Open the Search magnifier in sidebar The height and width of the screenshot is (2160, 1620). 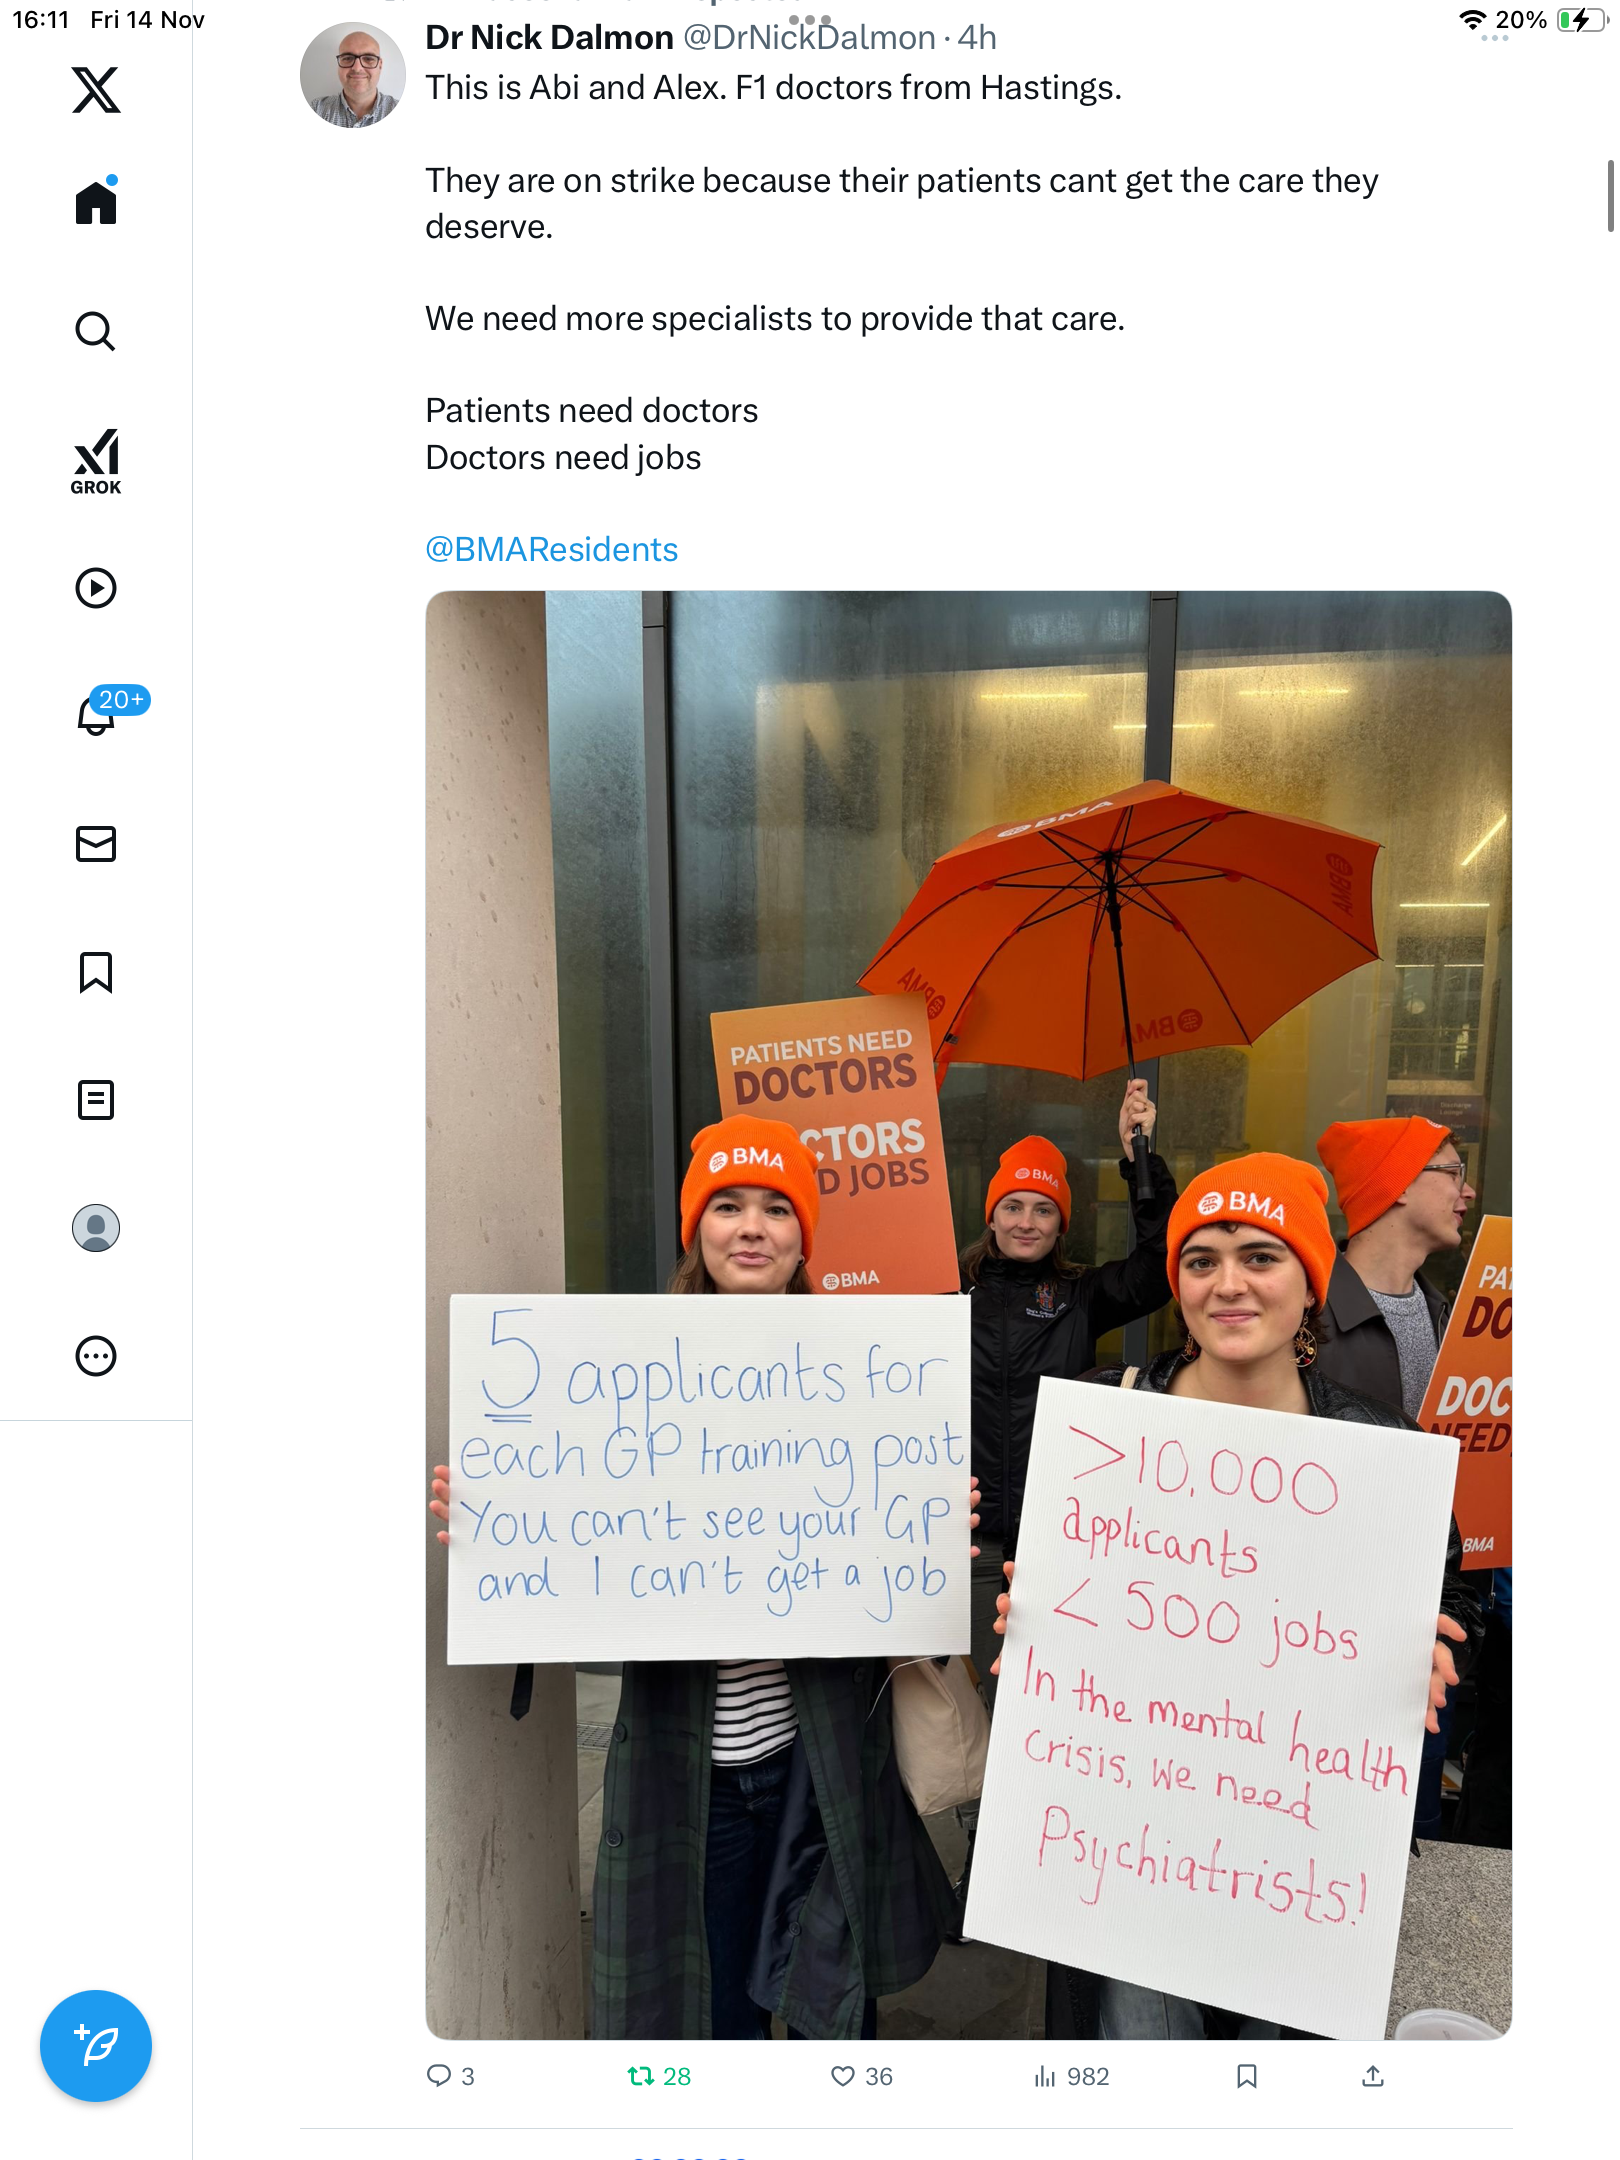pos(96,331)
